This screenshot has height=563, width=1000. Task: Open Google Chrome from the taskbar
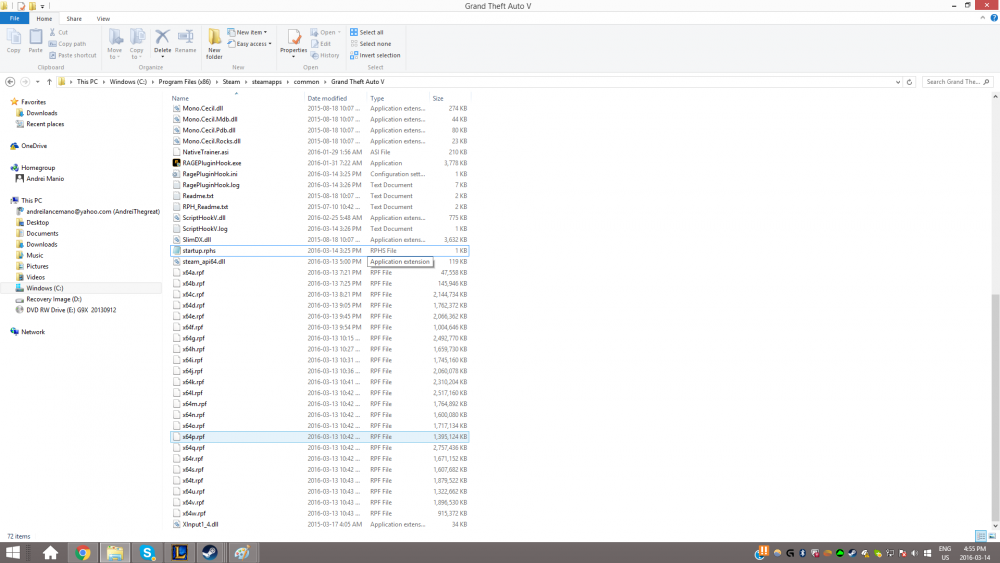tap(83, 553)
